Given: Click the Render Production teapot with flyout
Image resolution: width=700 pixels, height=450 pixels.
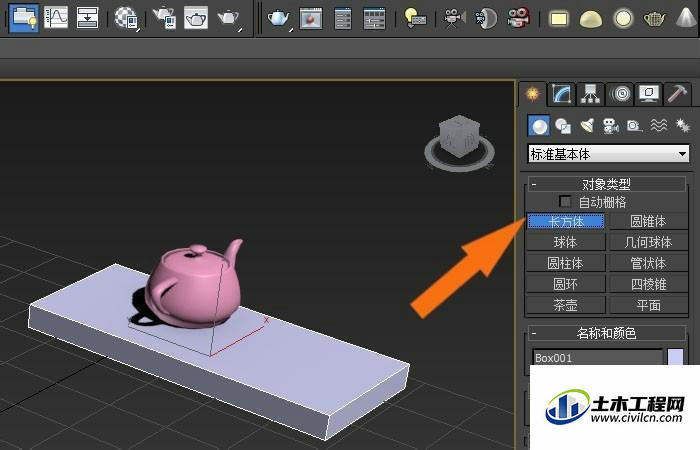Looking at the screenshot, I should [229, 18].
